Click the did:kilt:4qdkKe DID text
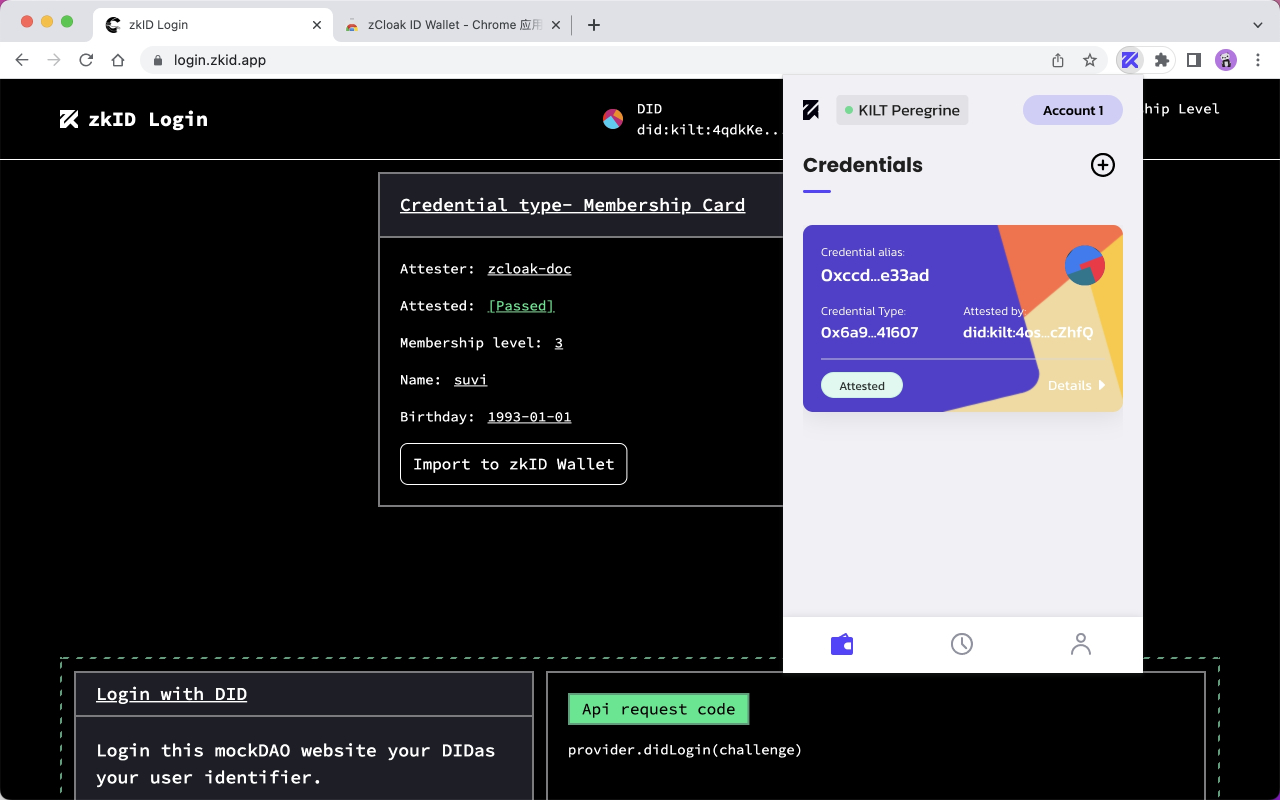1280x800 pixels. 708,129
